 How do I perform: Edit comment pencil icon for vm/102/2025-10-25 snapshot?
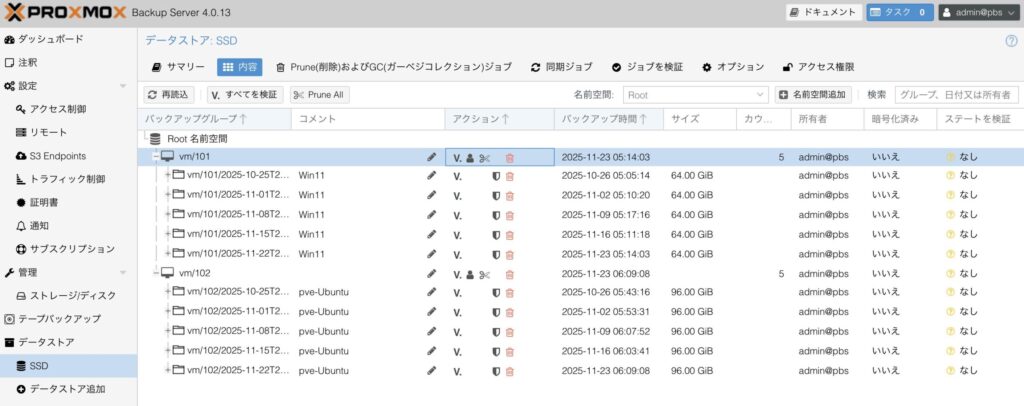(431, 293)
